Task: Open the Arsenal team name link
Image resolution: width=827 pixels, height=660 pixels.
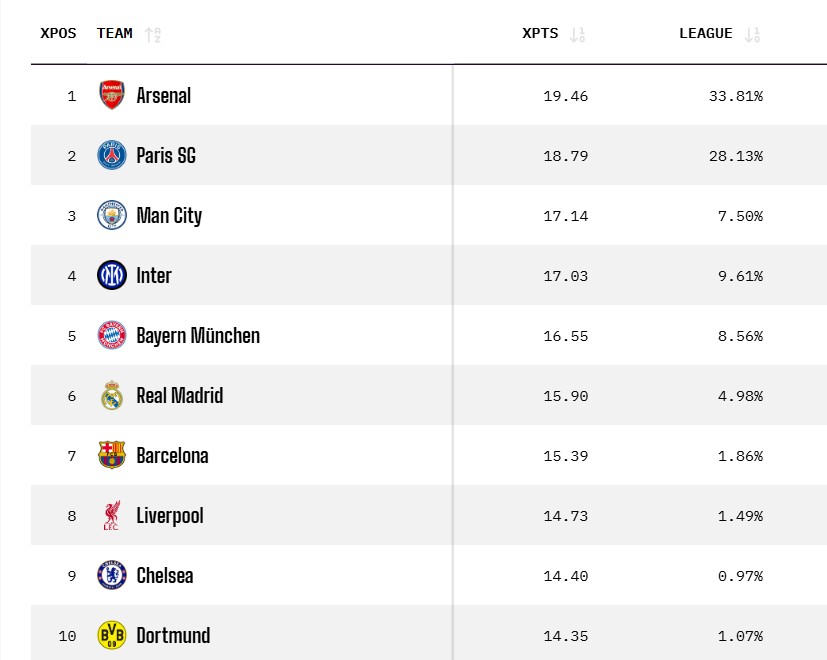Action: (x=164, y=96)
